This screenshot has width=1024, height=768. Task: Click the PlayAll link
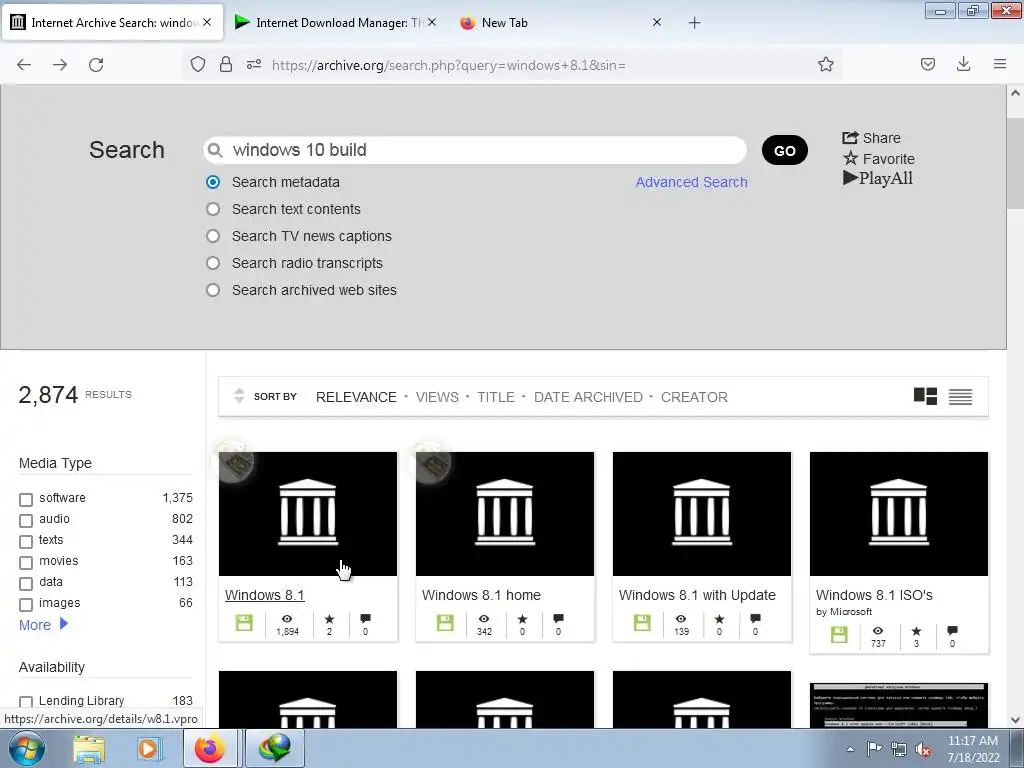coord(878,178)
